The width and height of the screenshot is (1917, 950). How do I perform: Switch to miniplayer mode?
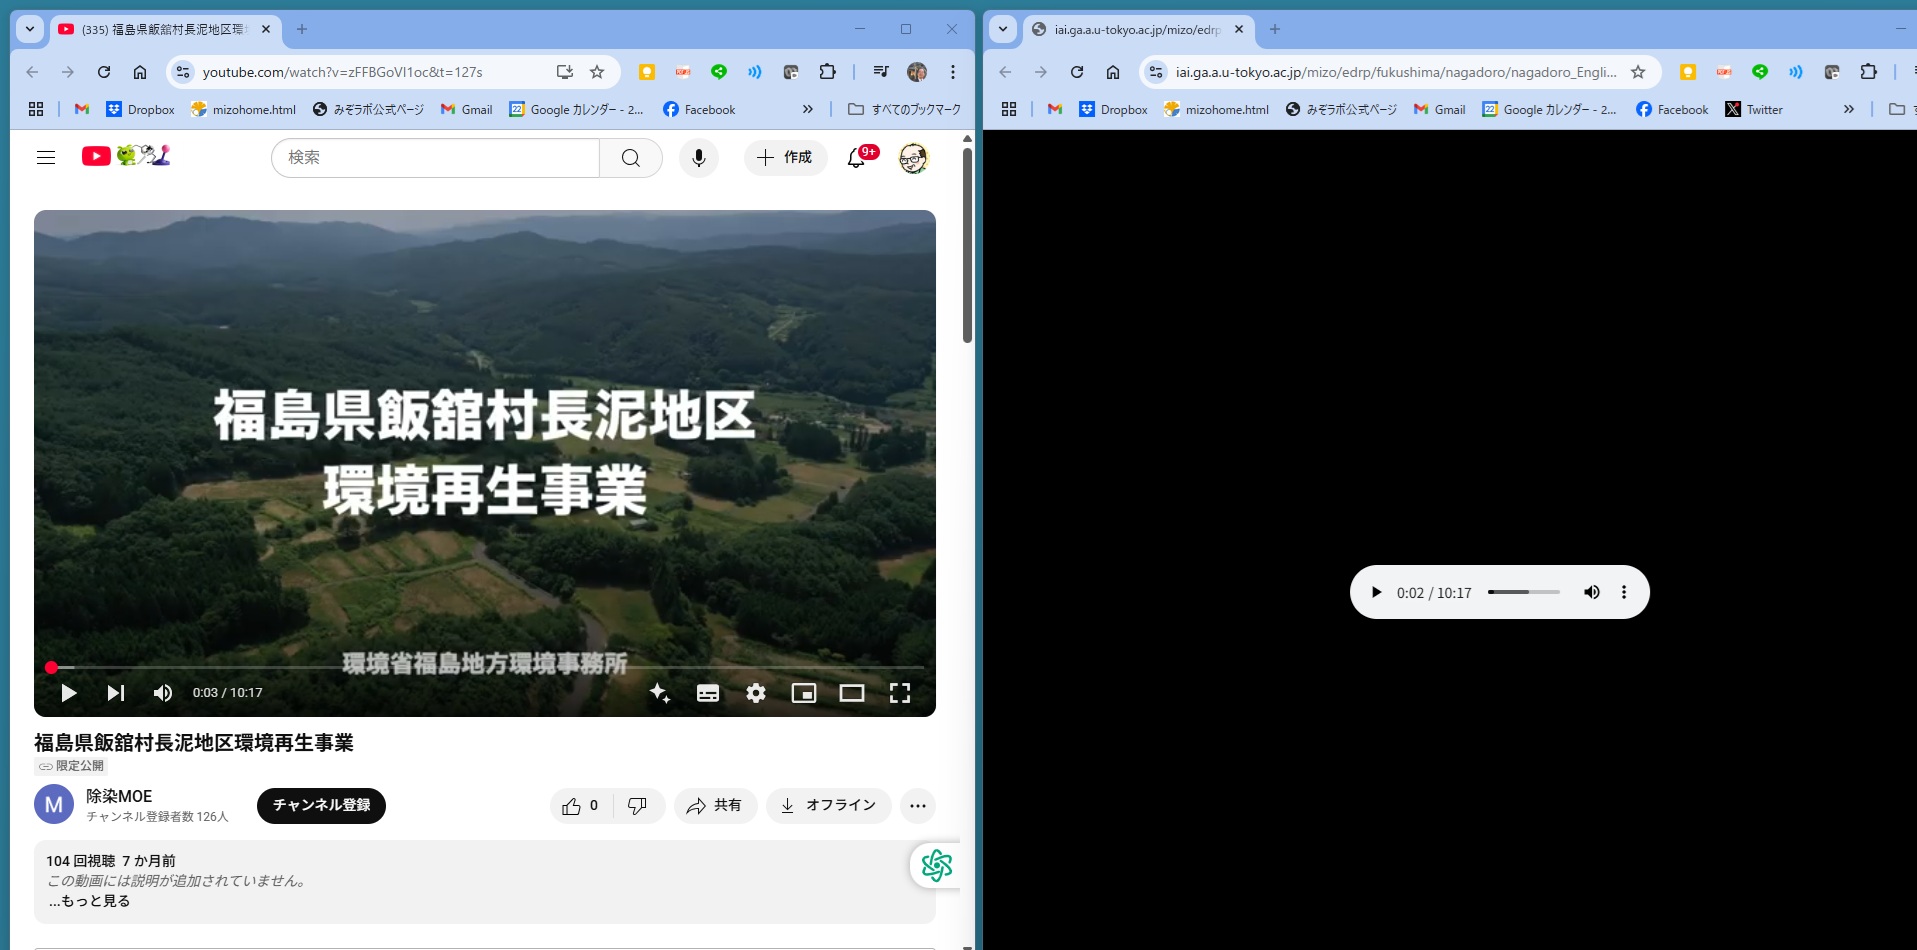(x=804, y=693)
